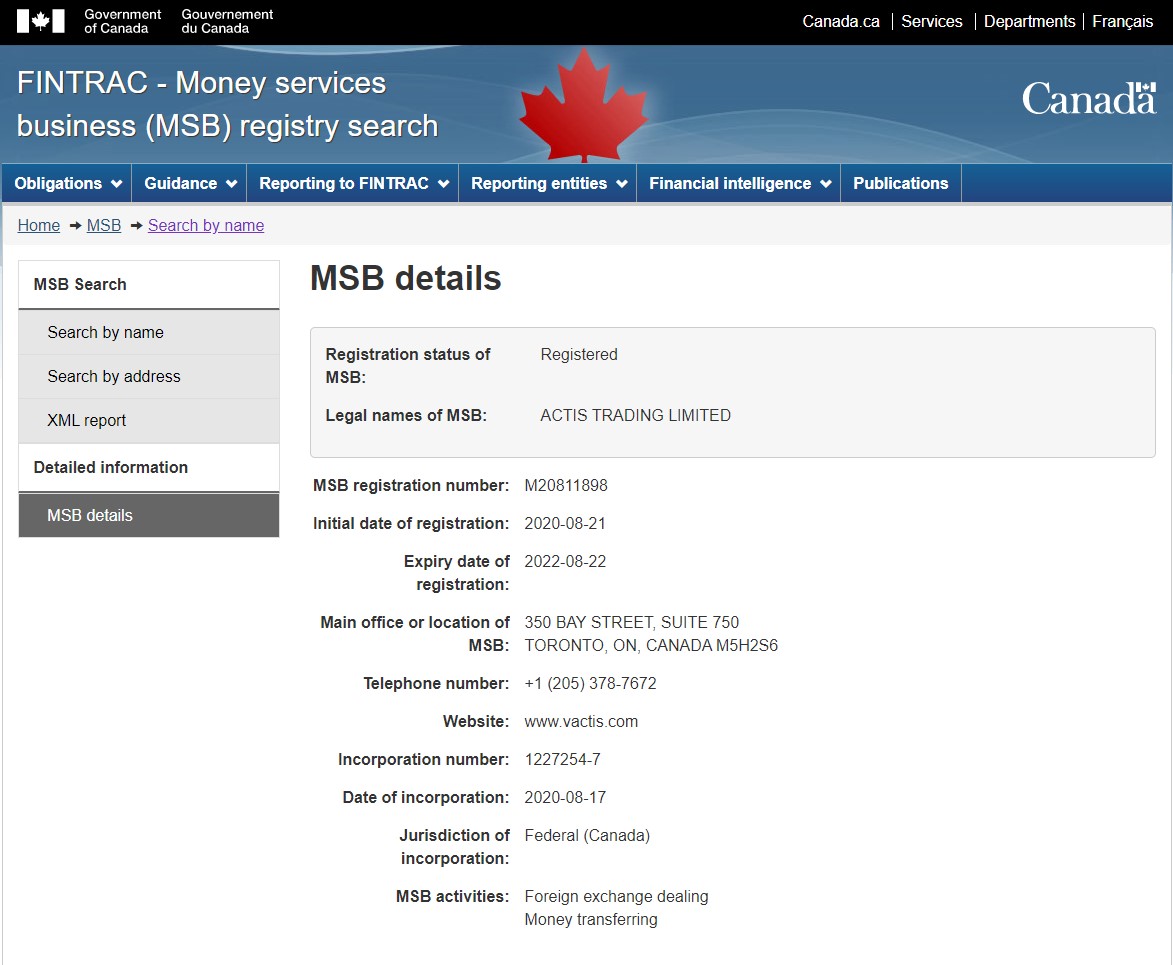
Task: Expand the Obligations dropdown menu
Action: (x=67, y=183)
